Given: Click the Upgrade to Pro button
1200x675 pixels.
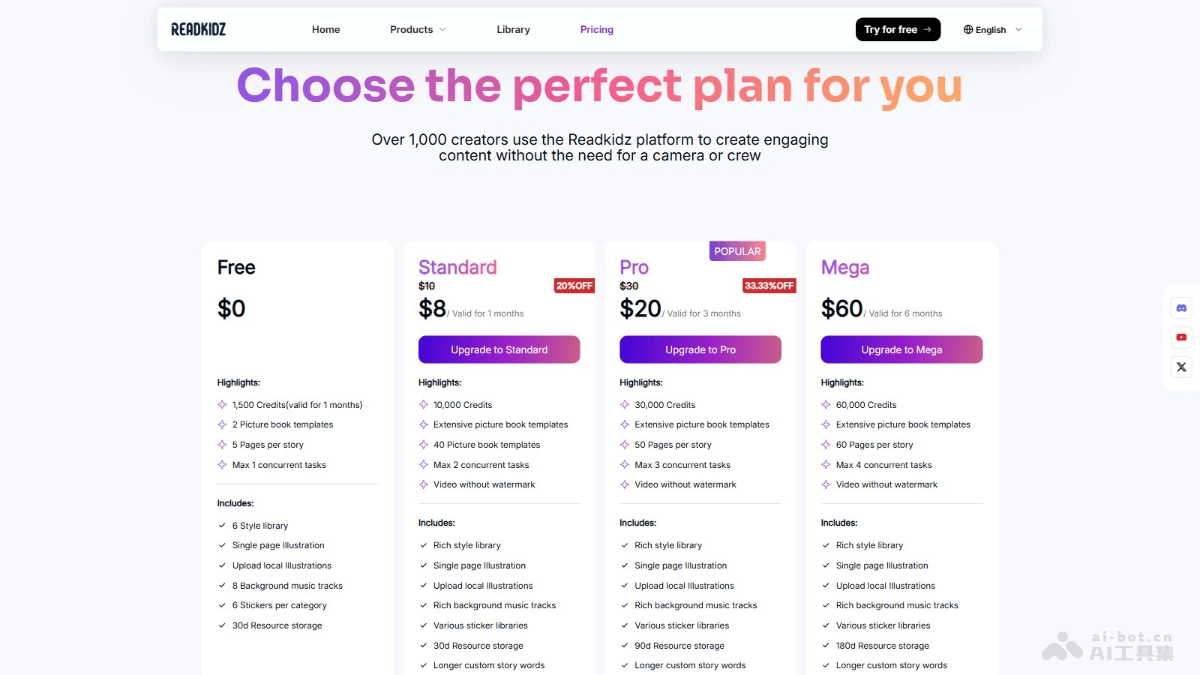Looking at the screenshot, I should point(700,350).
